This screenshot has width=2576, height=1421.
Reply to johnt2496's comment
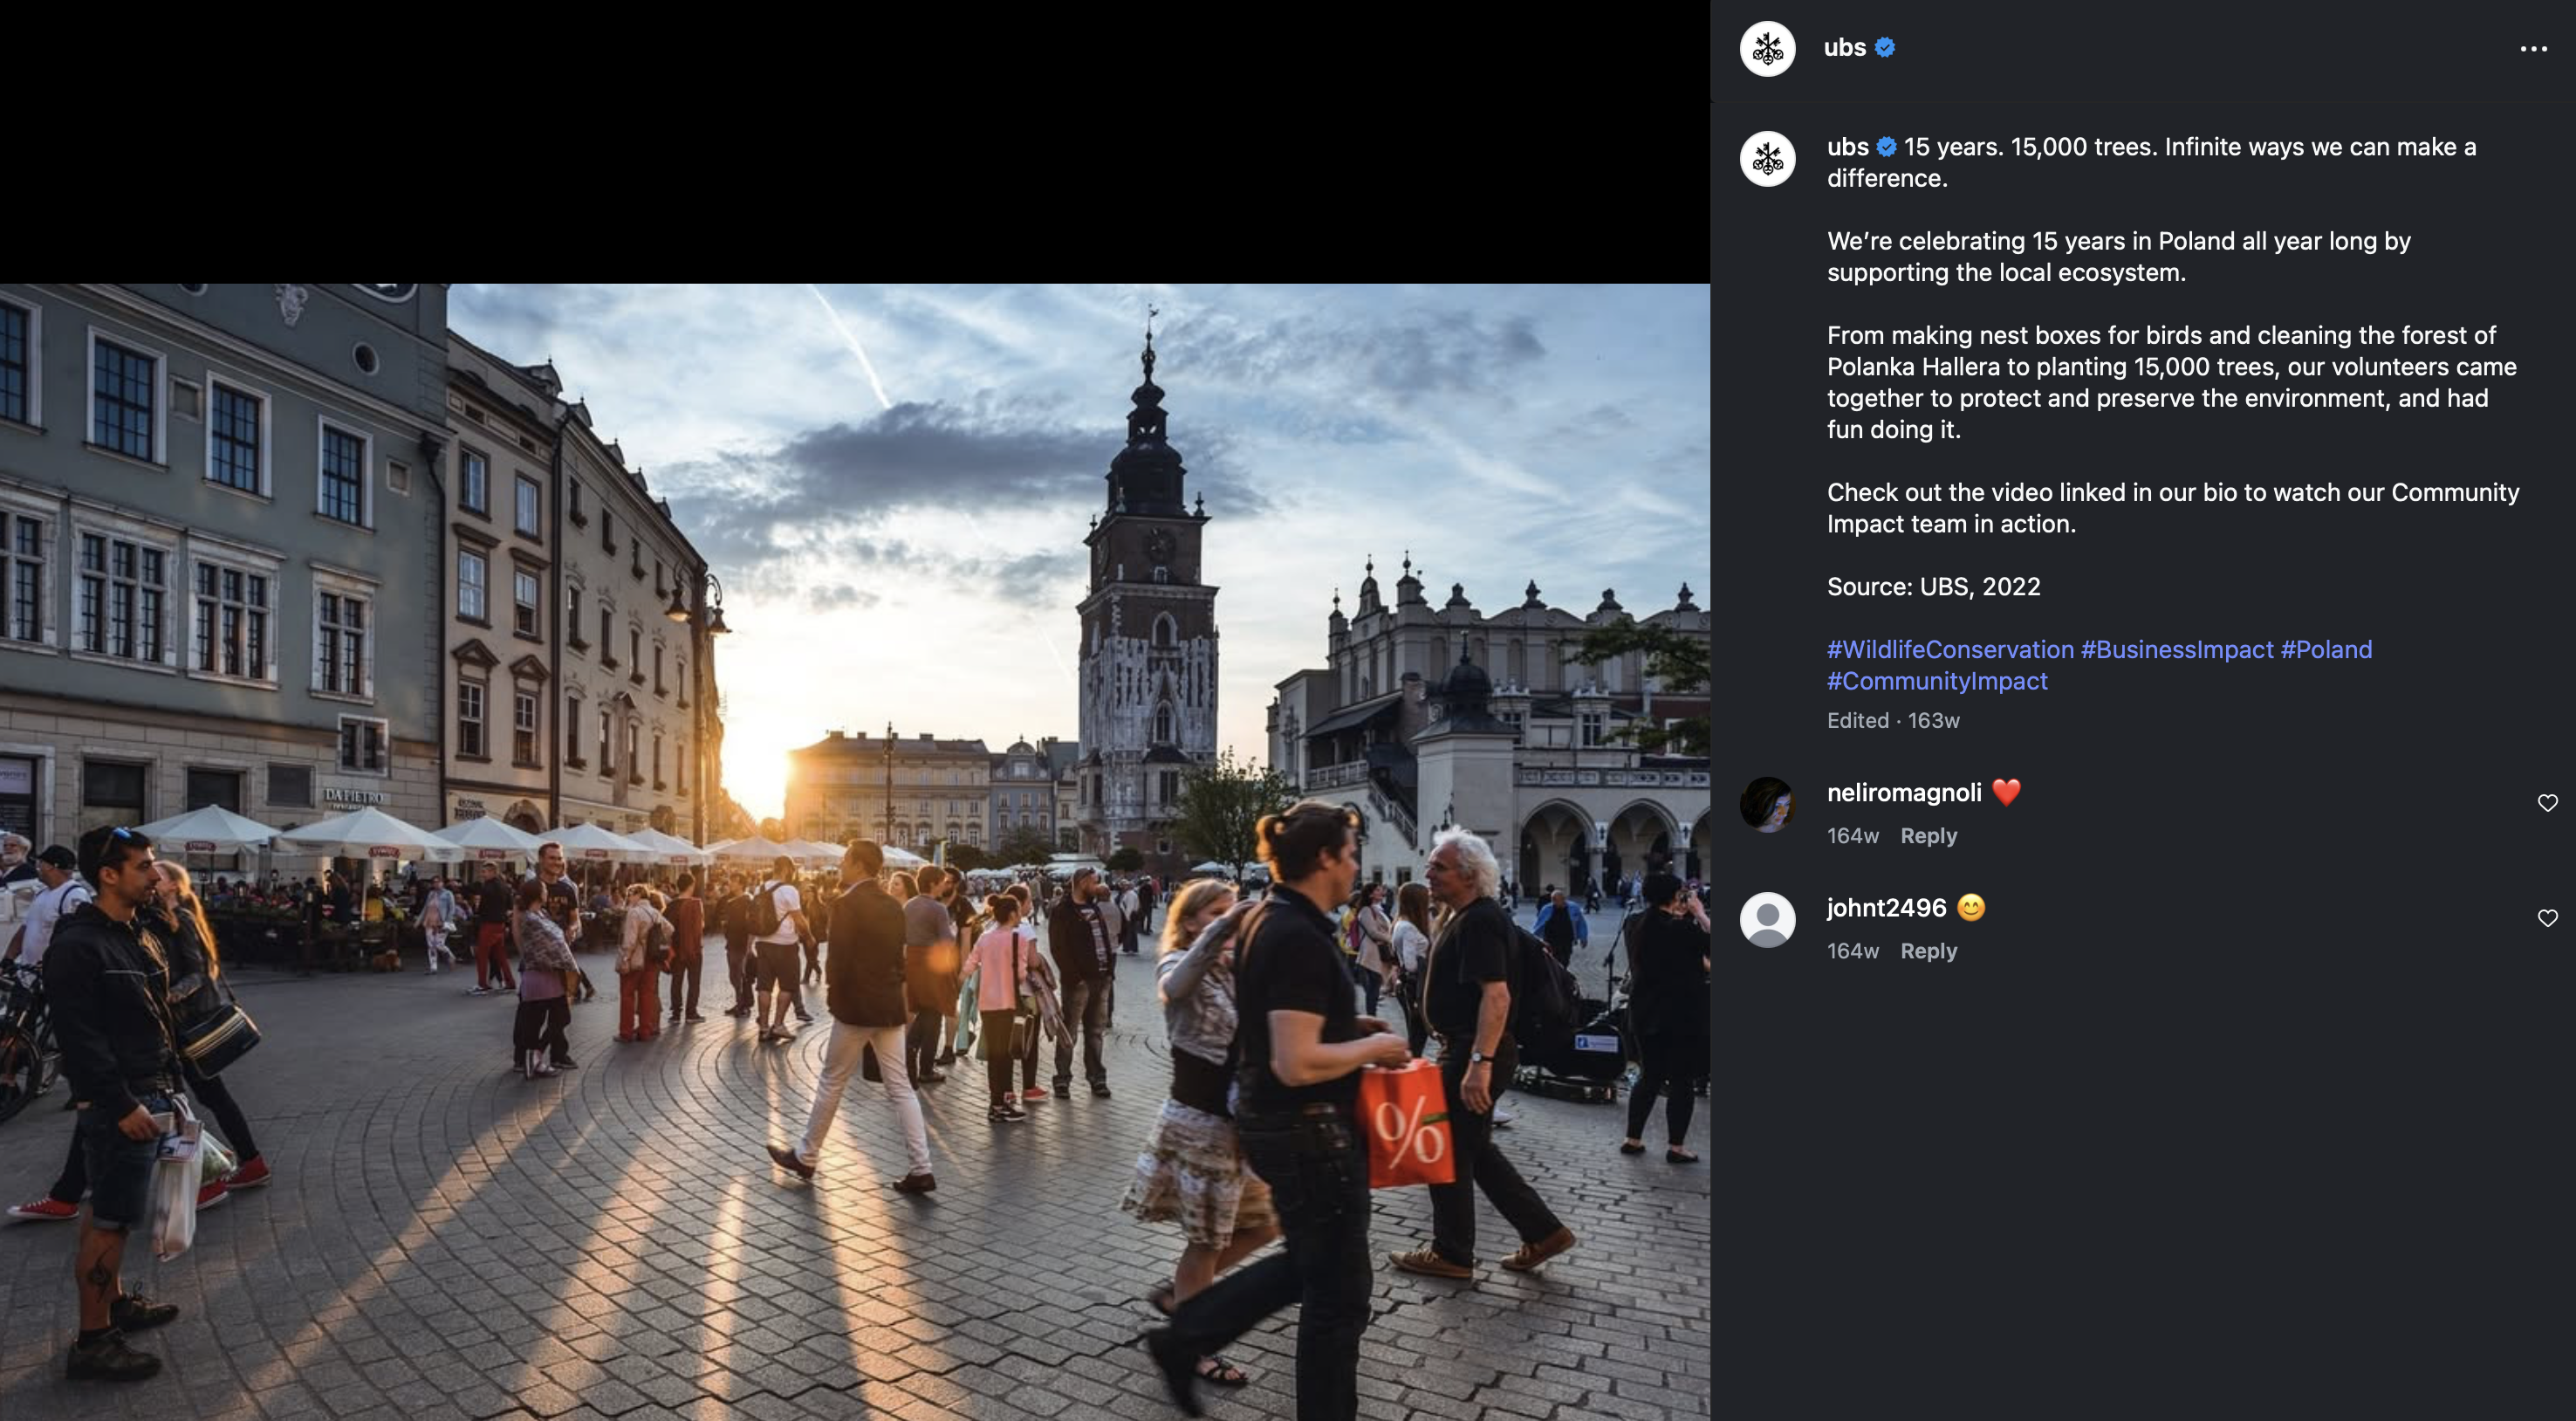(1928, 951)
